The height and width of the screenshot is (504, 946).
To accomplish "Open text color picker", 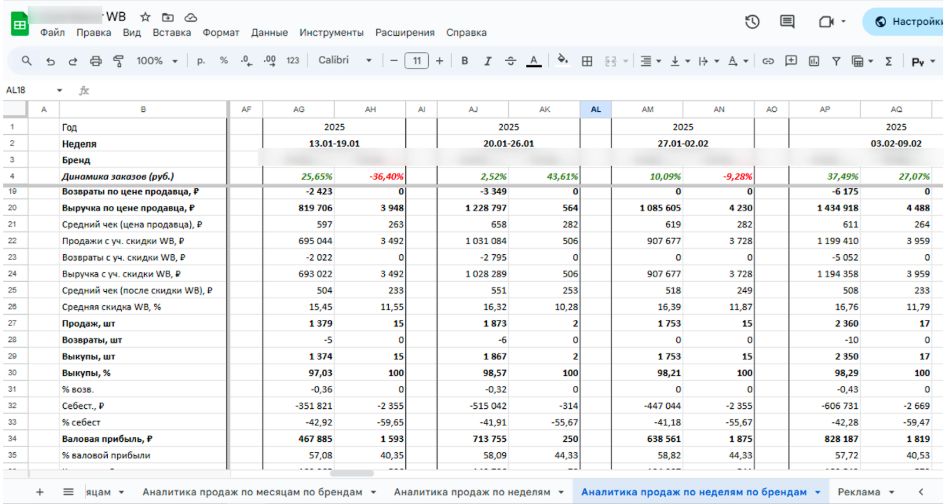I will pos(533,60).
